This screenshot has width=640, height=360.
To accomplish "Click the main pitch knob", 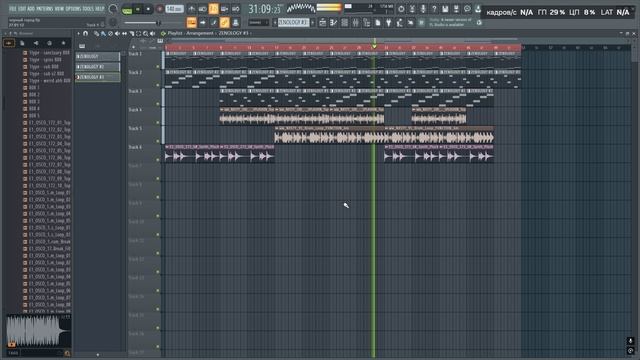I will (113, 22).
